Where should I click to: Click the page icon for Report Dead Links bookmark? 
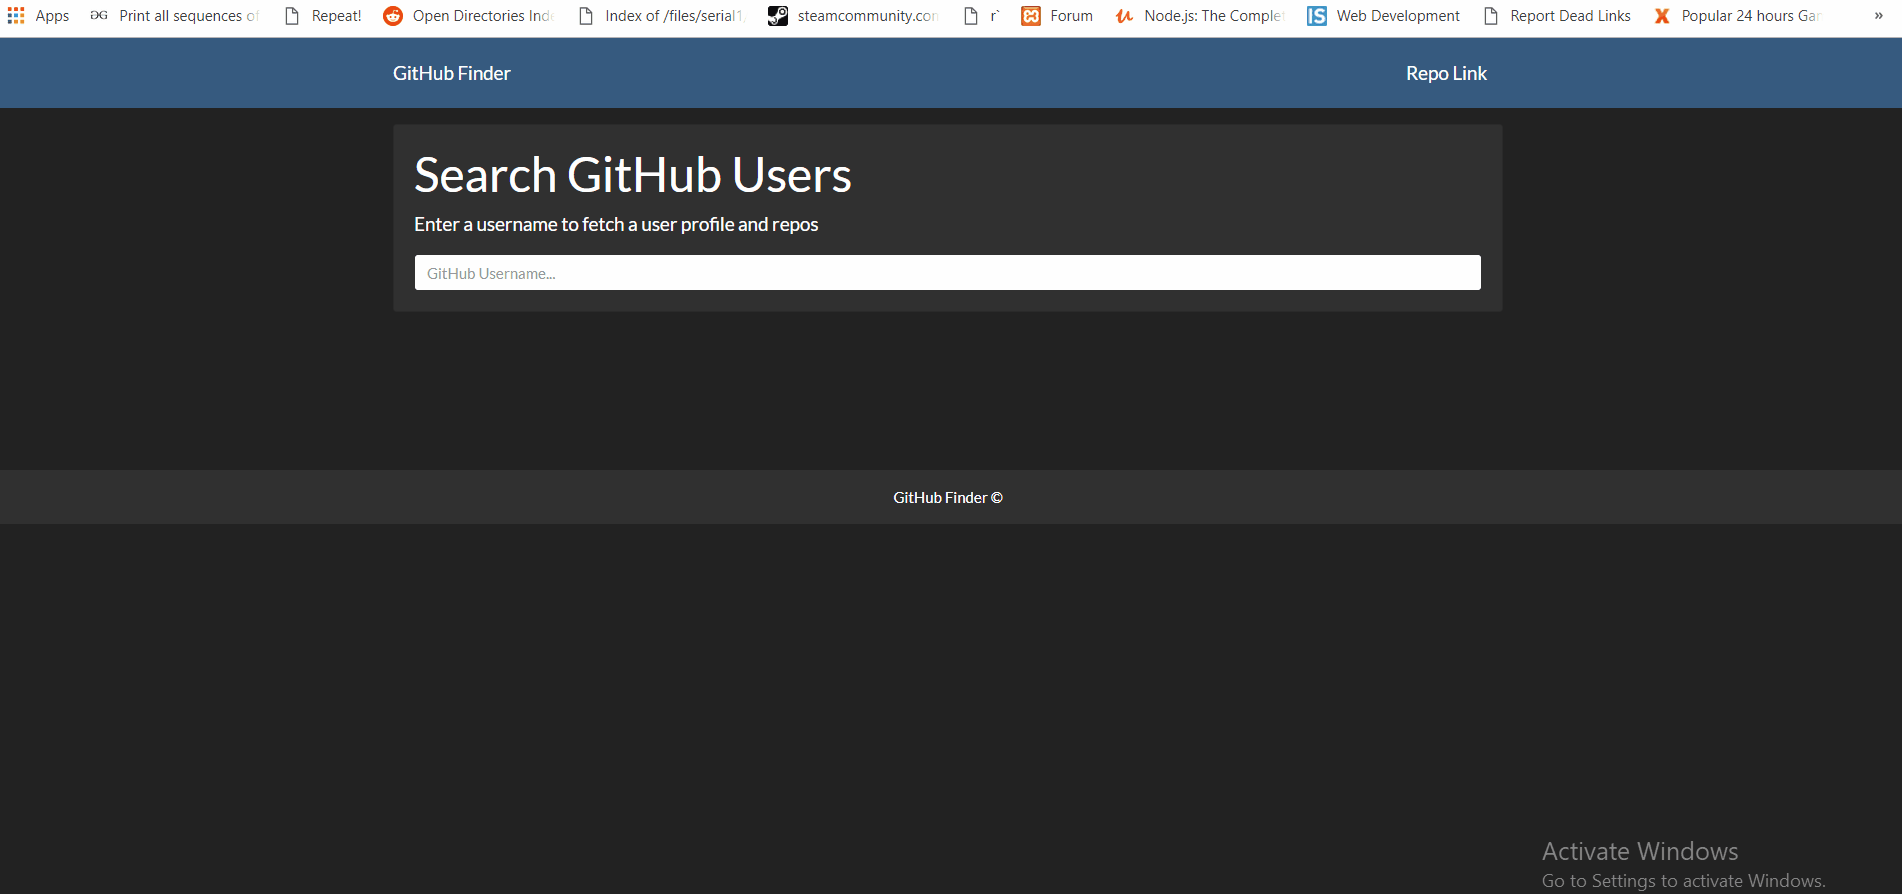[x=1491, y=16]
